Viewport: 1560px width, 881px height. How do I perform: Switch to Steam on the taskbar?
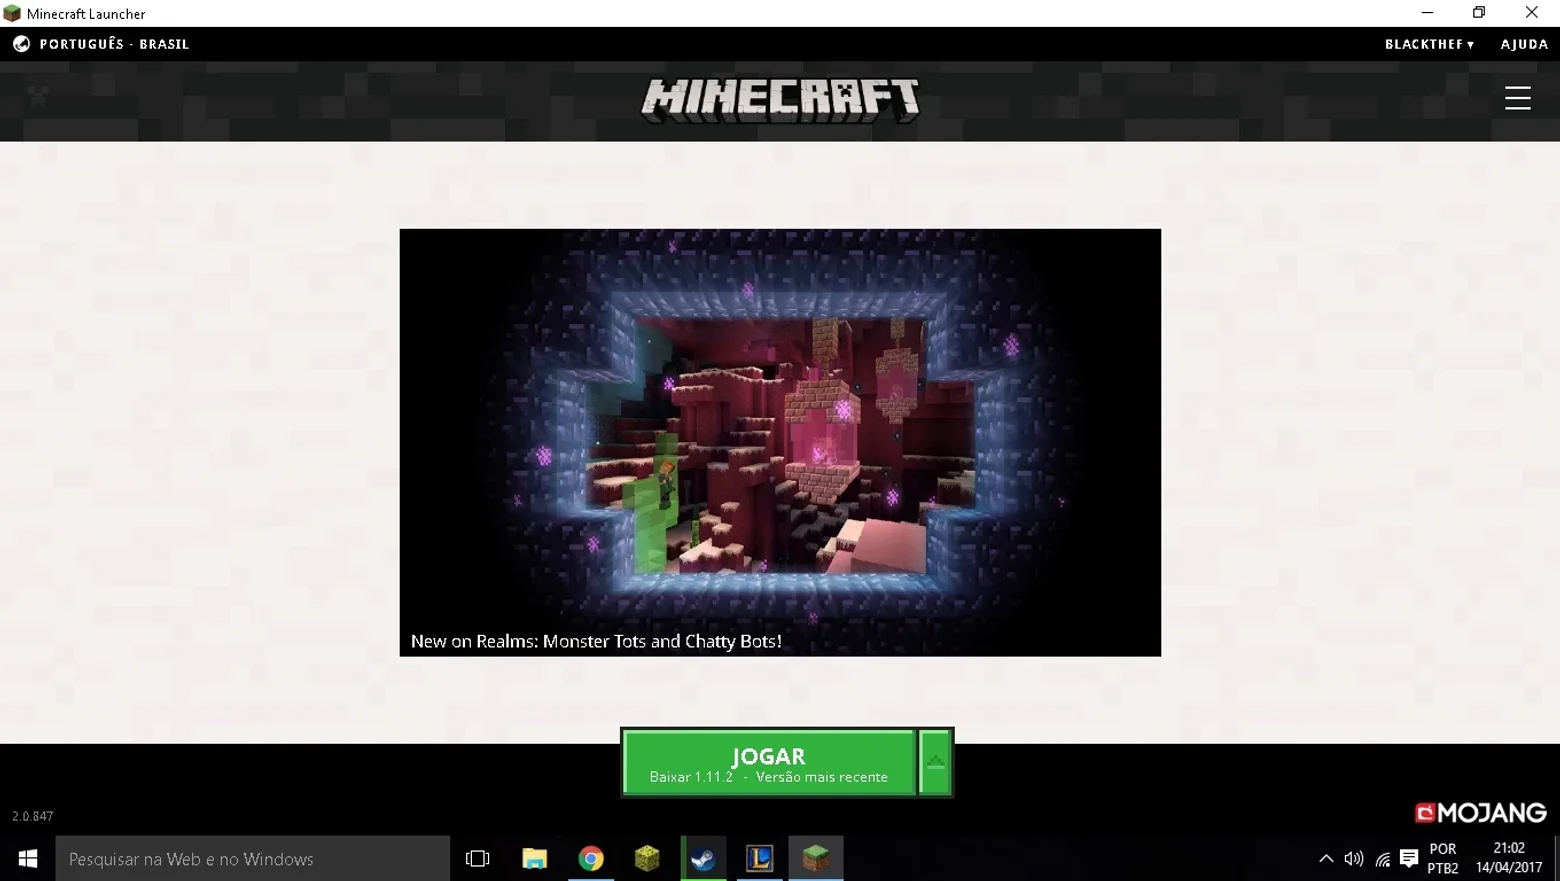703,859
